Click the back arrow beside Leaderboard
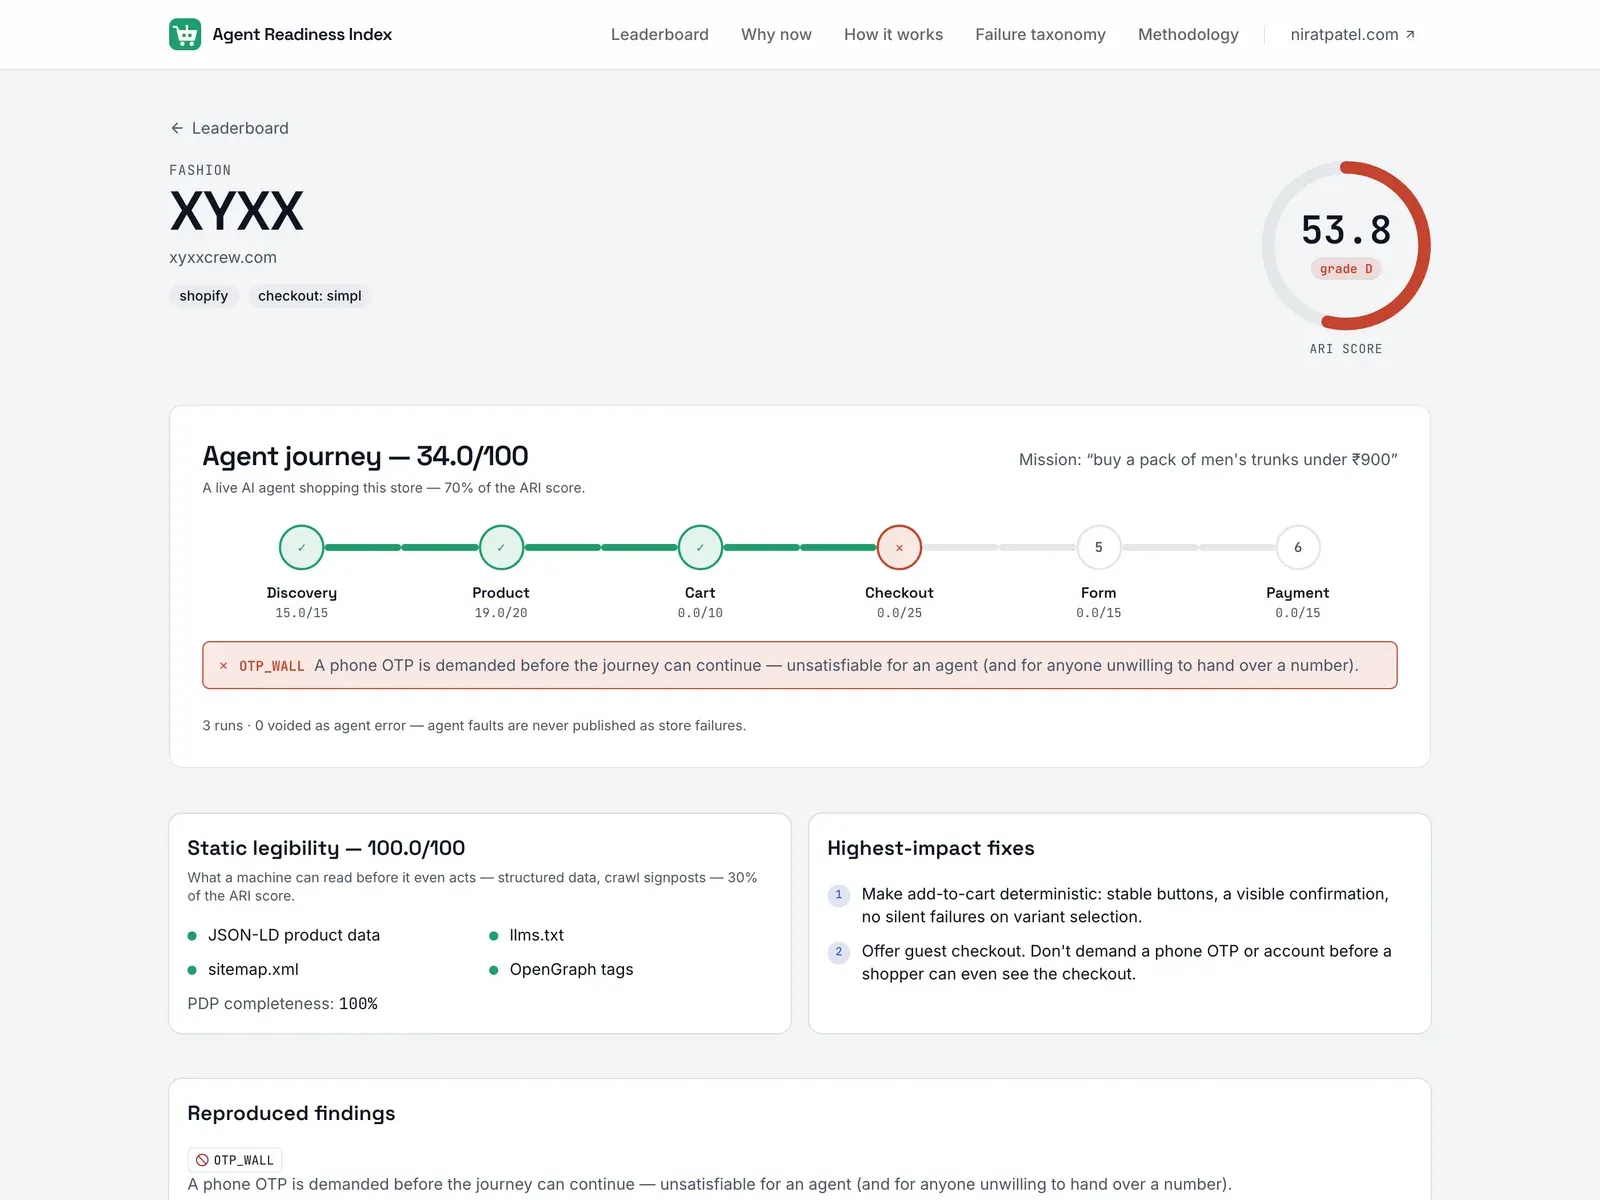 [x=177, y=128]
